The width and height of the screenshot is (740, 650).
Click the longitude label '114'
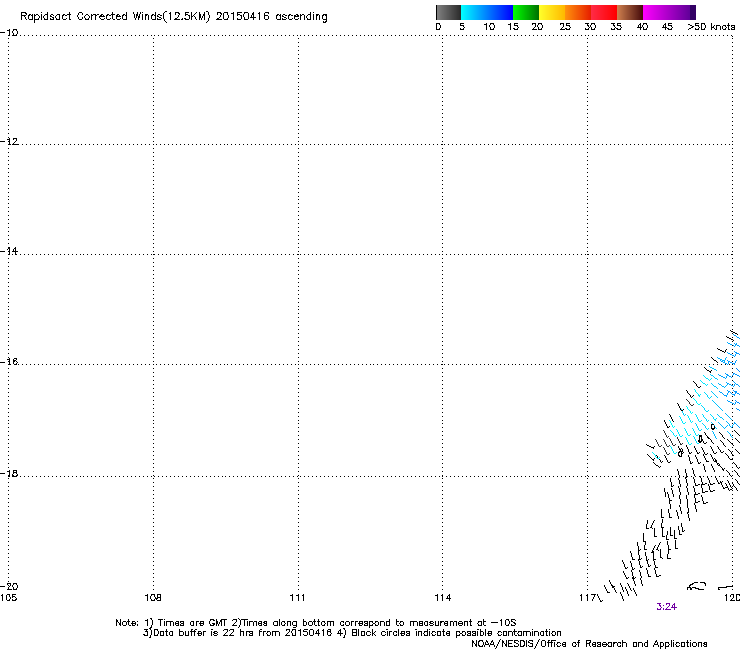coord(443,598)
